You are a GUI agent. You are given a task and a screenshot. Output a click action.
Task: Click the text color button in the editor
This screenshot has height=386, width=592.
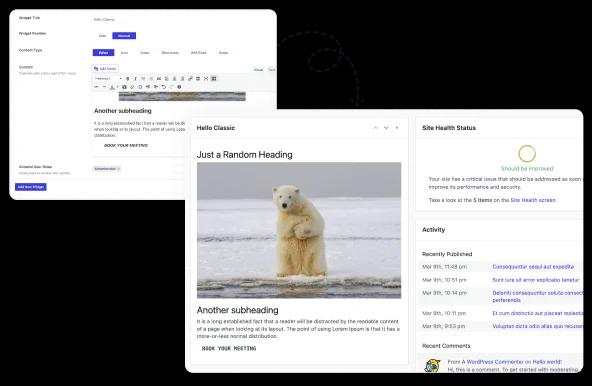[112, 87]
